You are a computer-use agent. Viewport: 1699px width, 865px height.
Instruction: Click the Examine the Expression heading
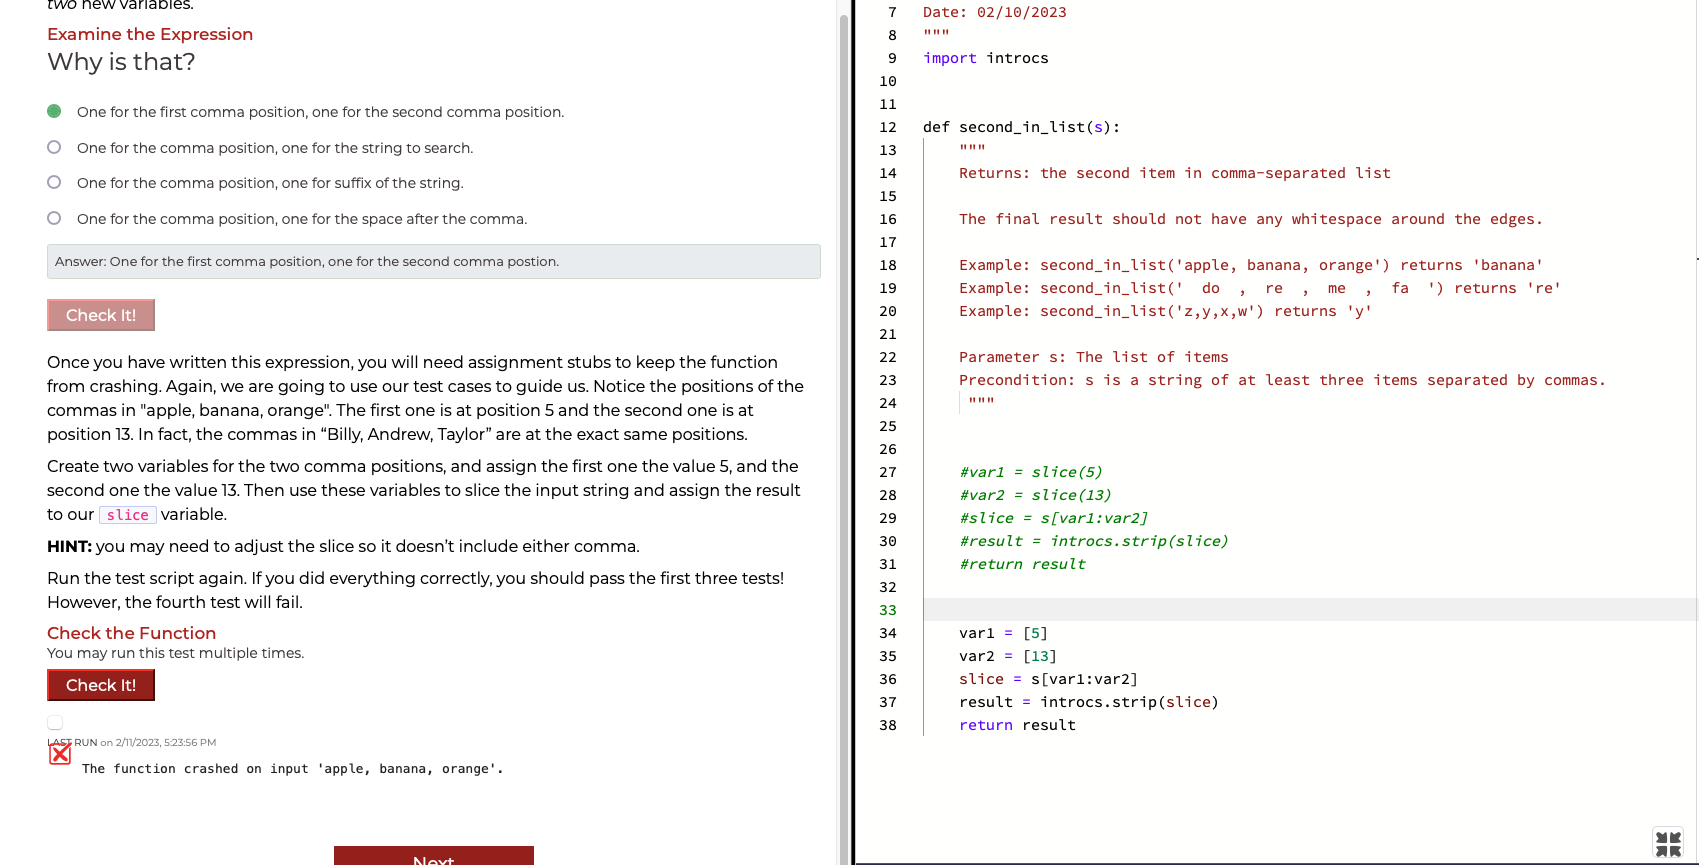(150, 34)
